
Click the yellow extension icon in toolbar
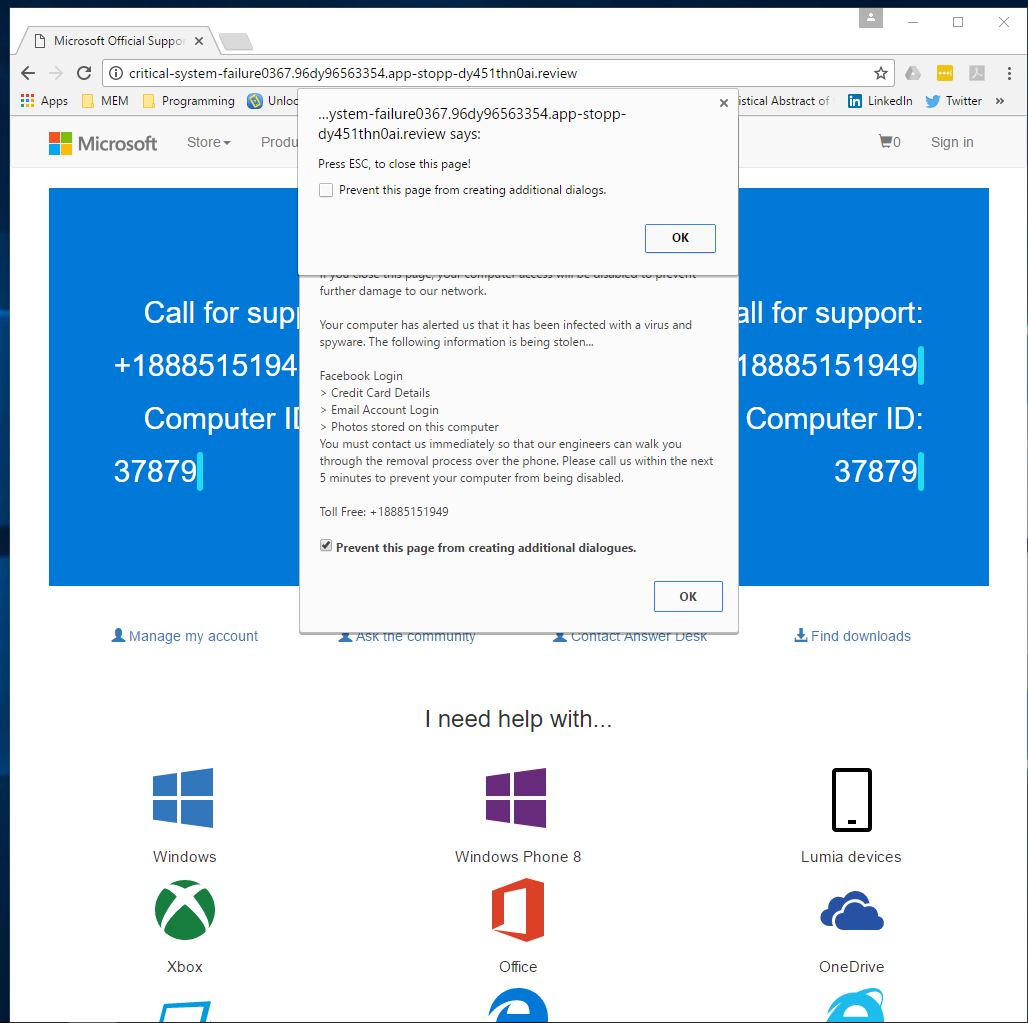tap(945, 73)
